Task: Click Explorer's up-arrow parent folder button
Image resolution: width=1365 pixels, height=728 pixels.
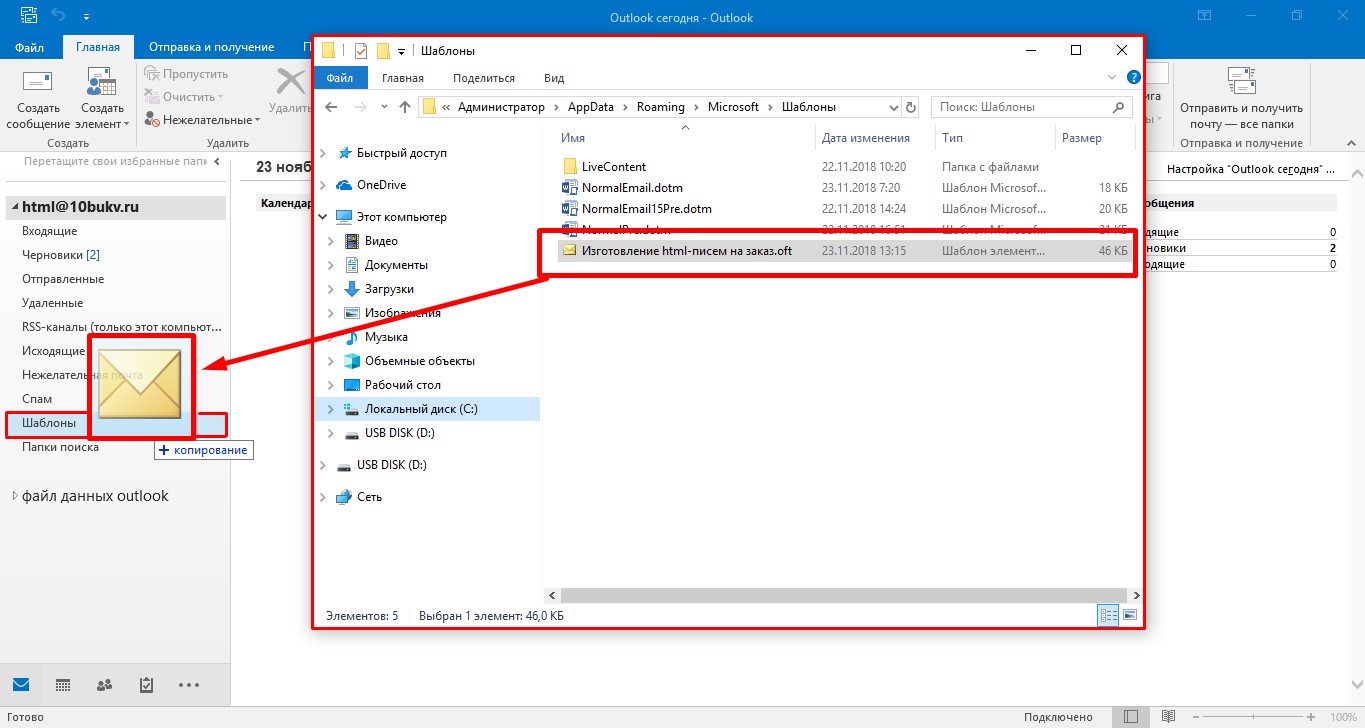Action: [x=404, y=107]
